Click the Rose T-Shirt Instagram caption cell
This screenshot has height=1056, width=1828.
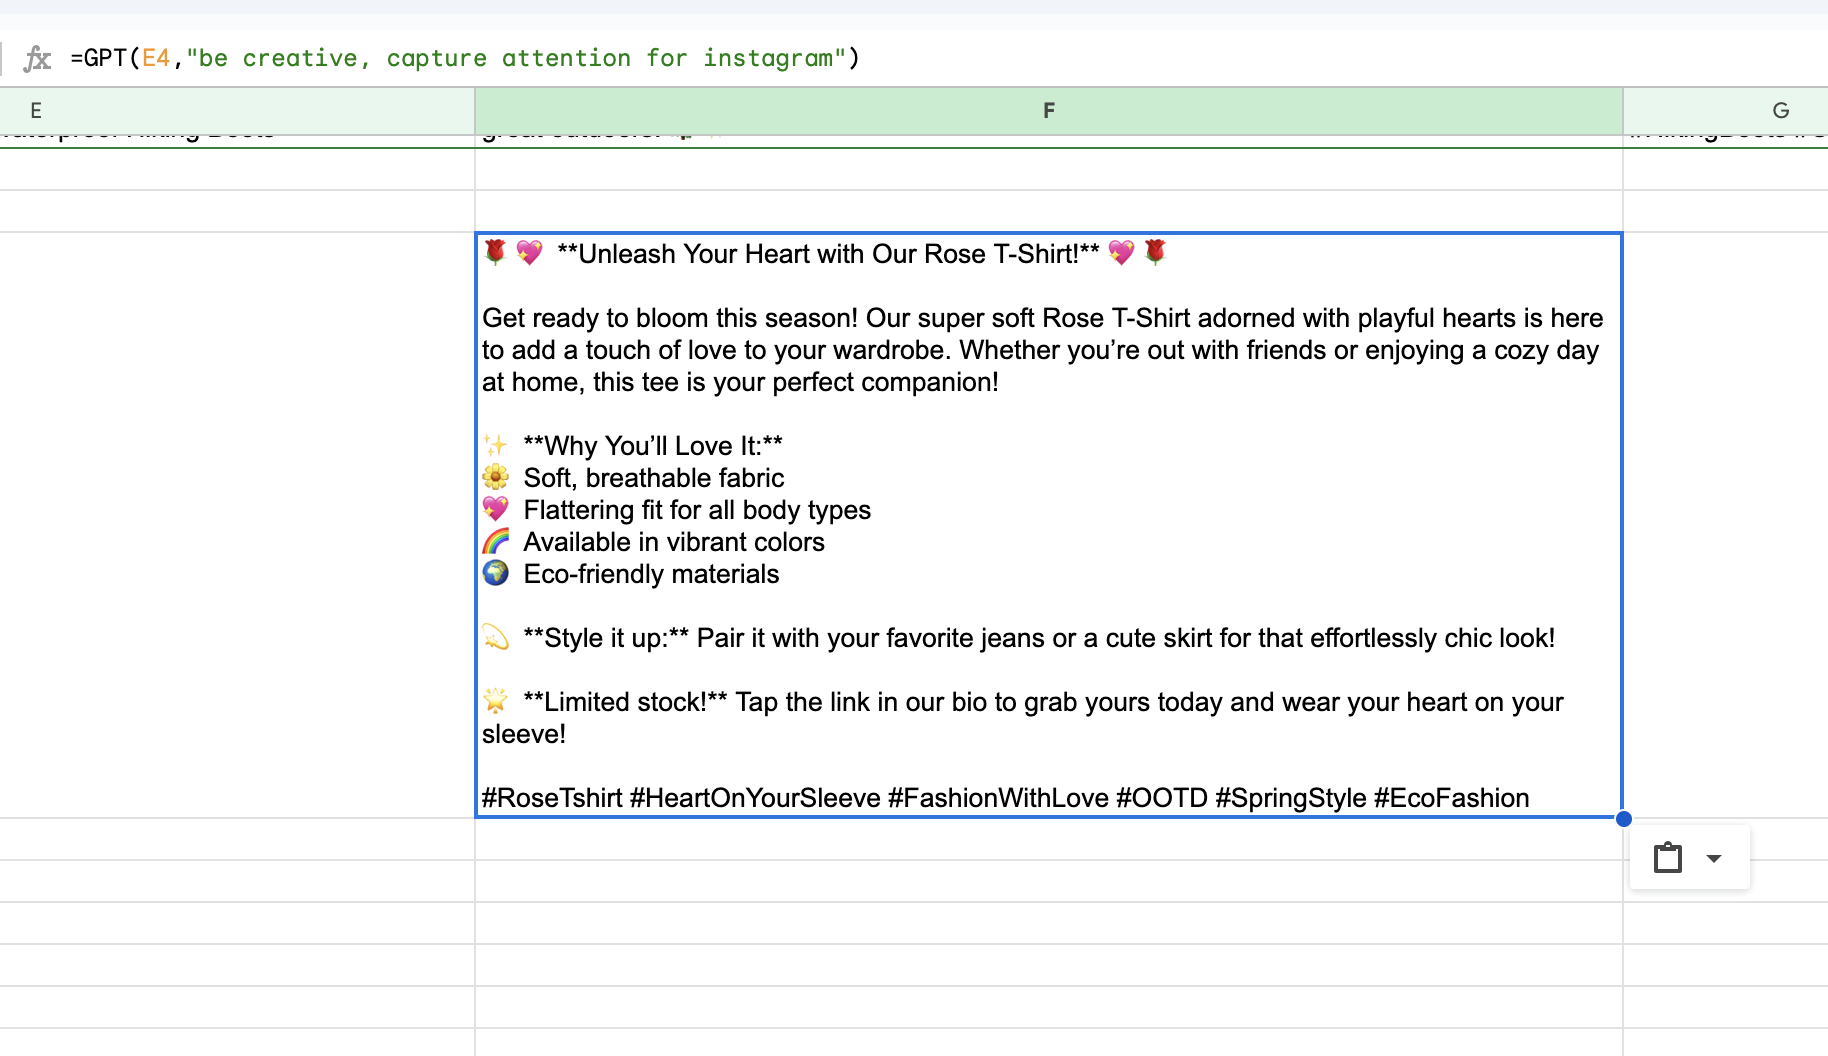coord(1048,525)
